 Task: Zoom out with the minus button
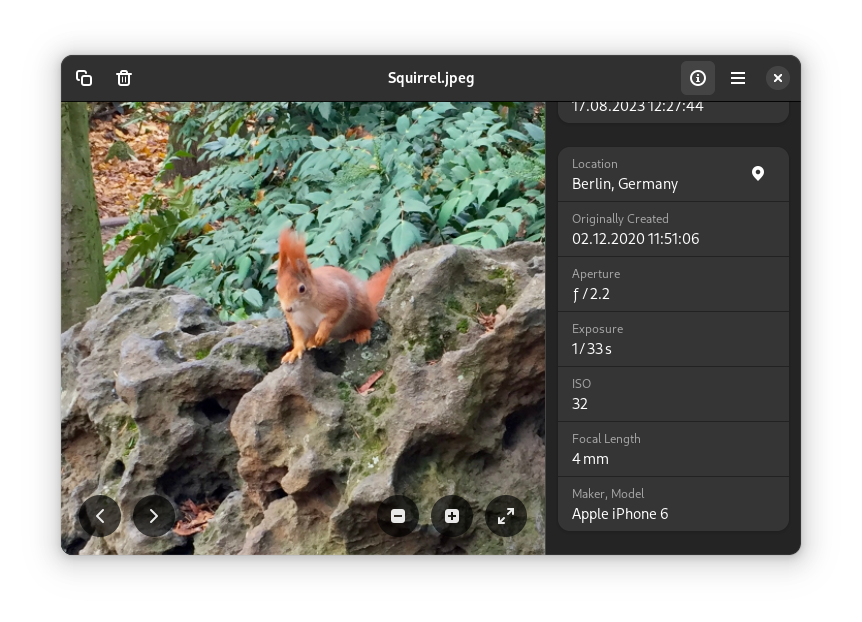[398, 516]
